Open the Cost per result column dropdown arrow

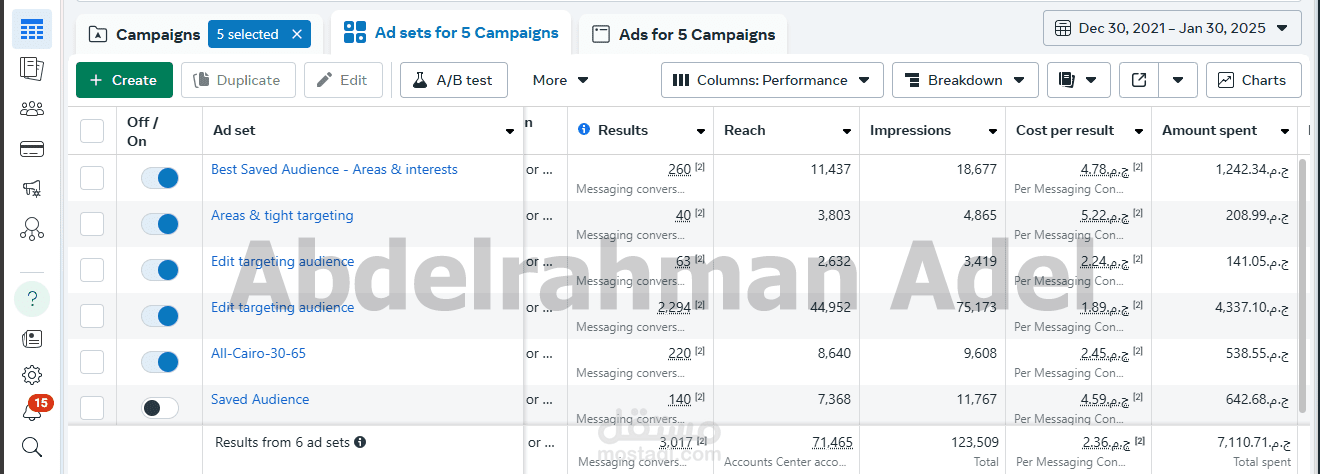(x=1139, y=131)
